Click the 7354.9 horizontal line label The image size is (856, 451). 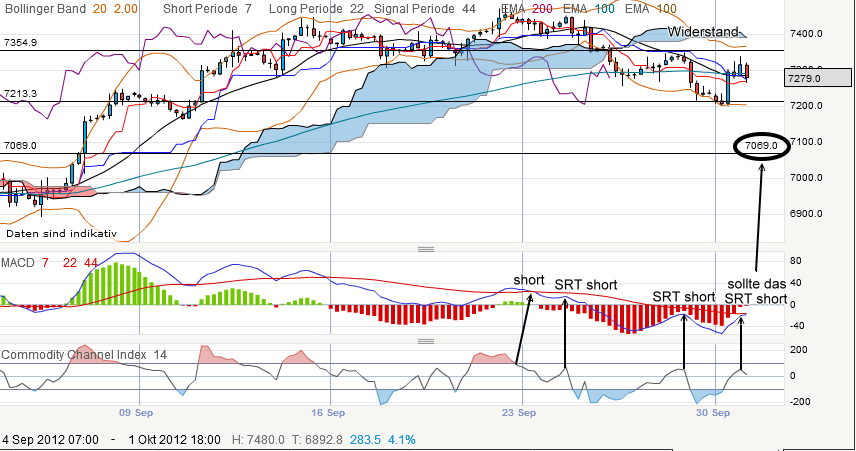(x=20, y=42)
